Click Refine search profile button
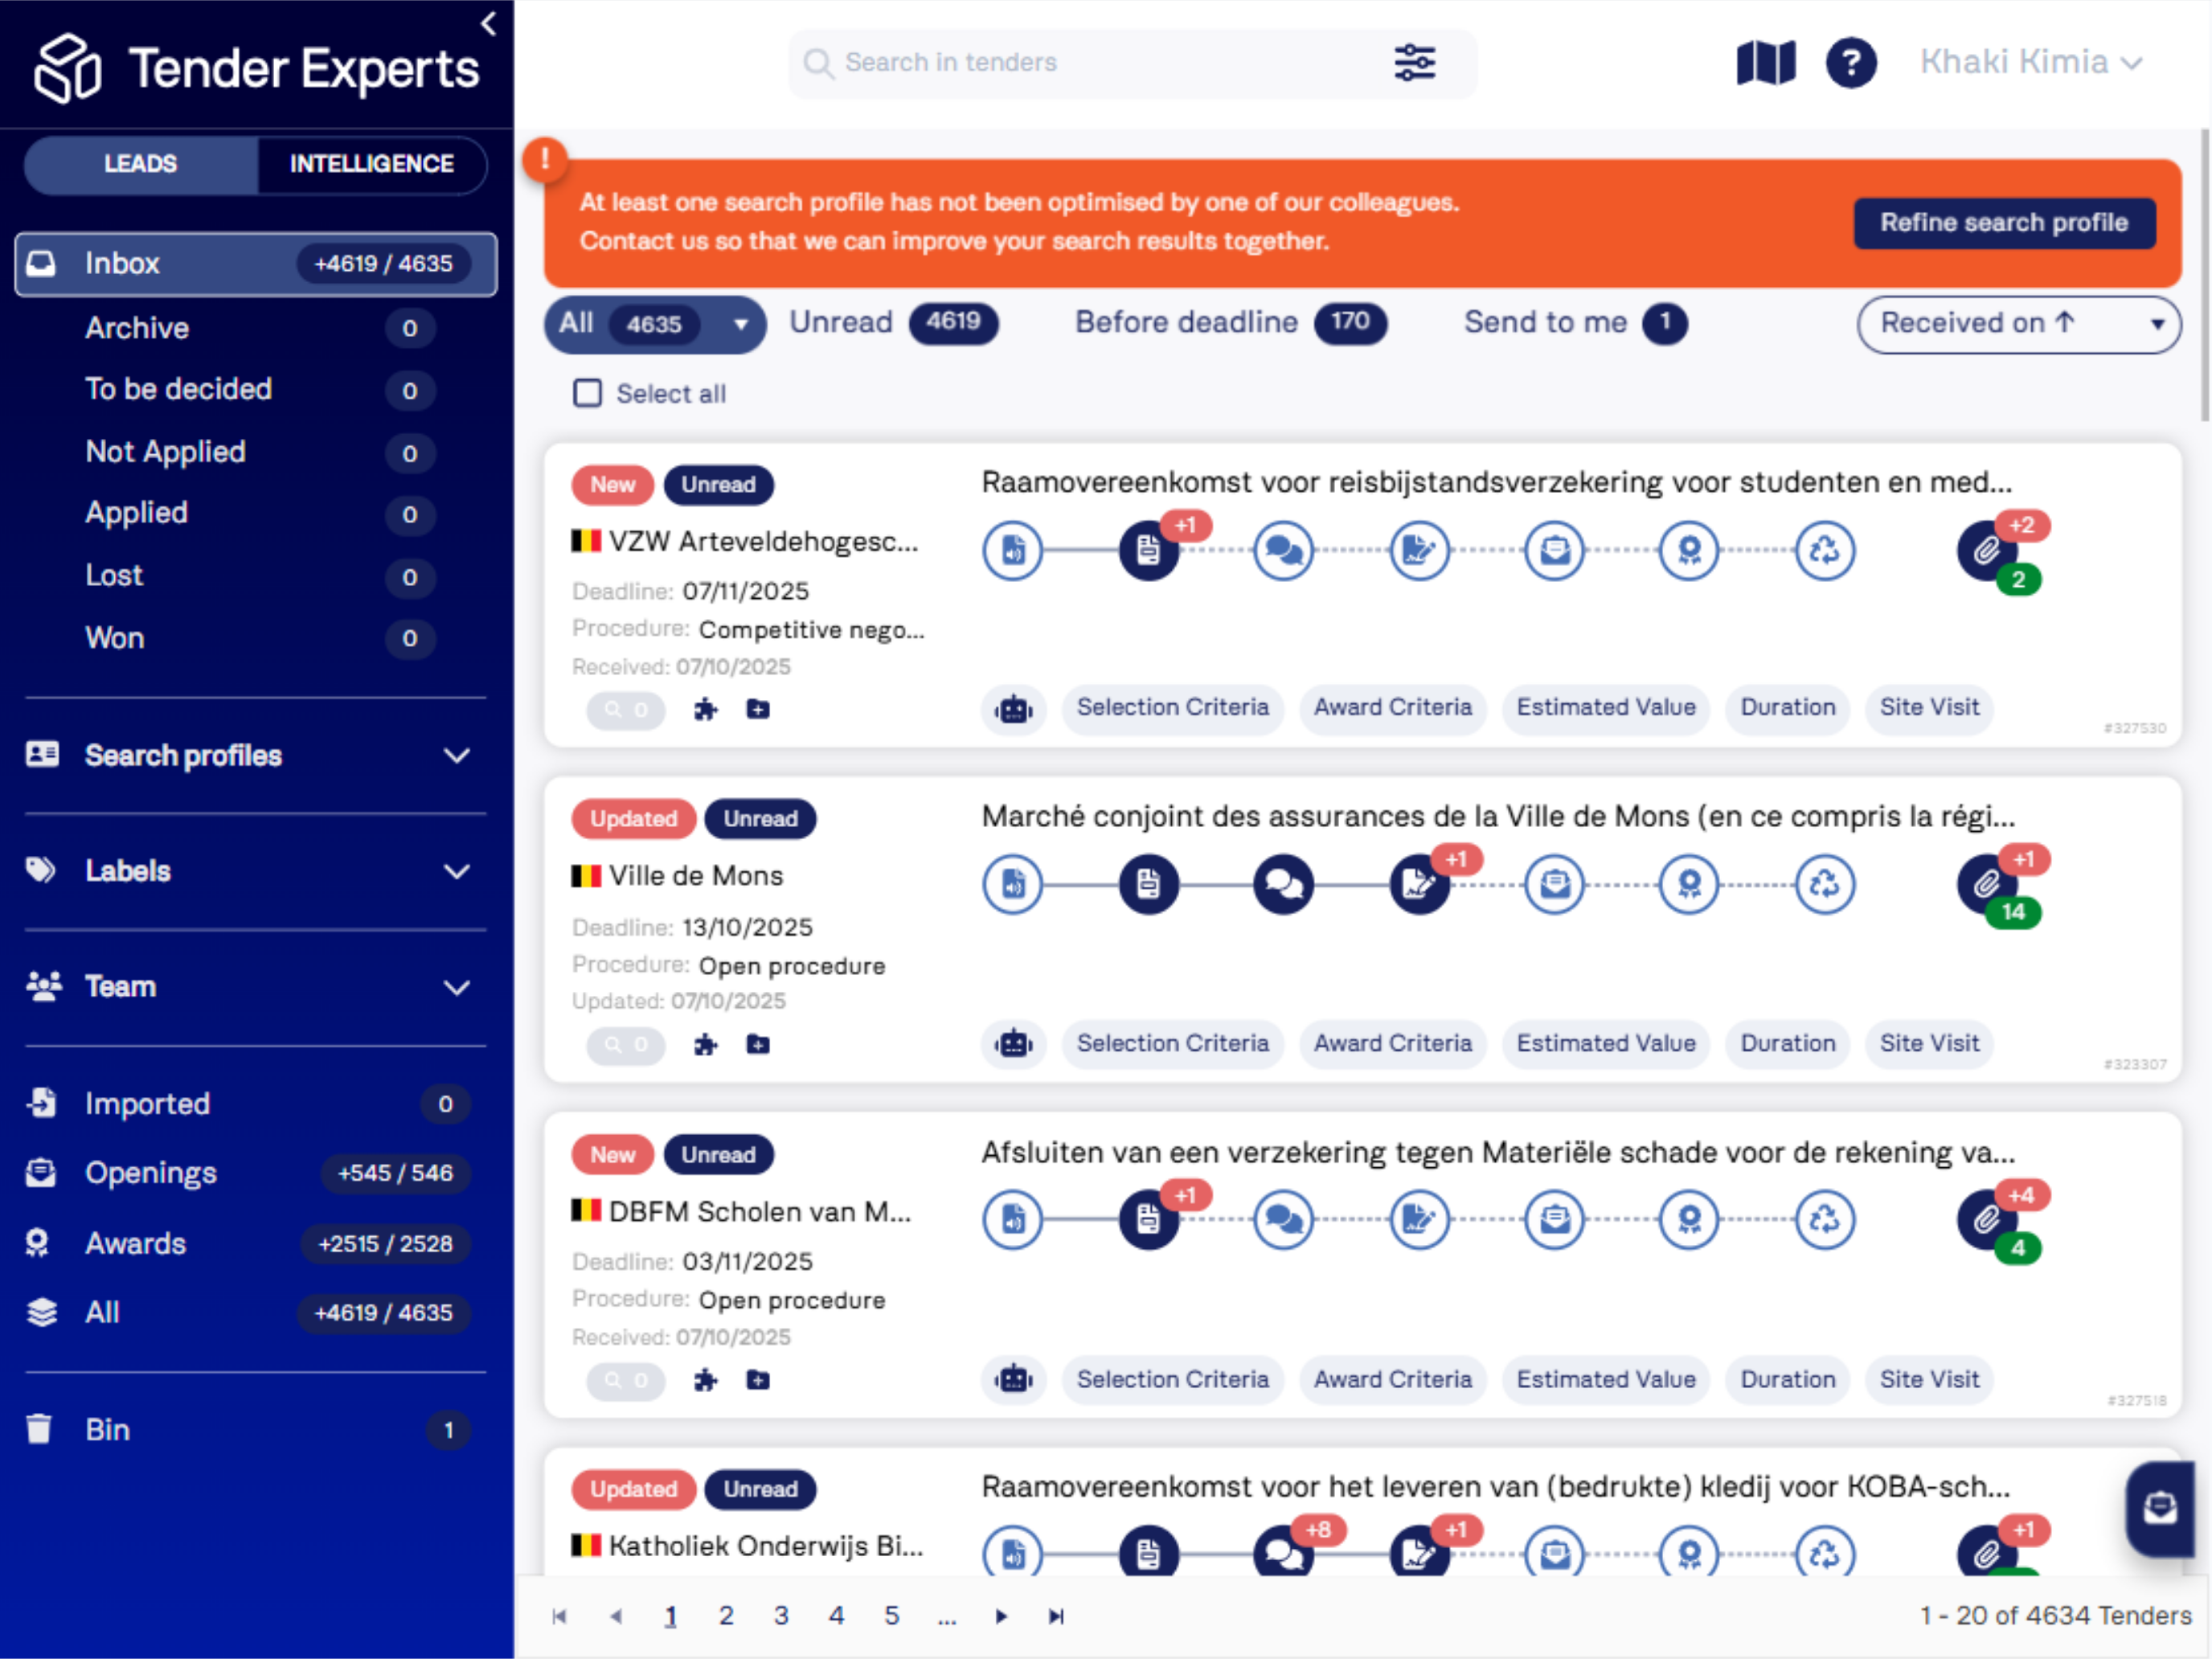Screen dimensions: 2212x1659 tap(2004, 223)
